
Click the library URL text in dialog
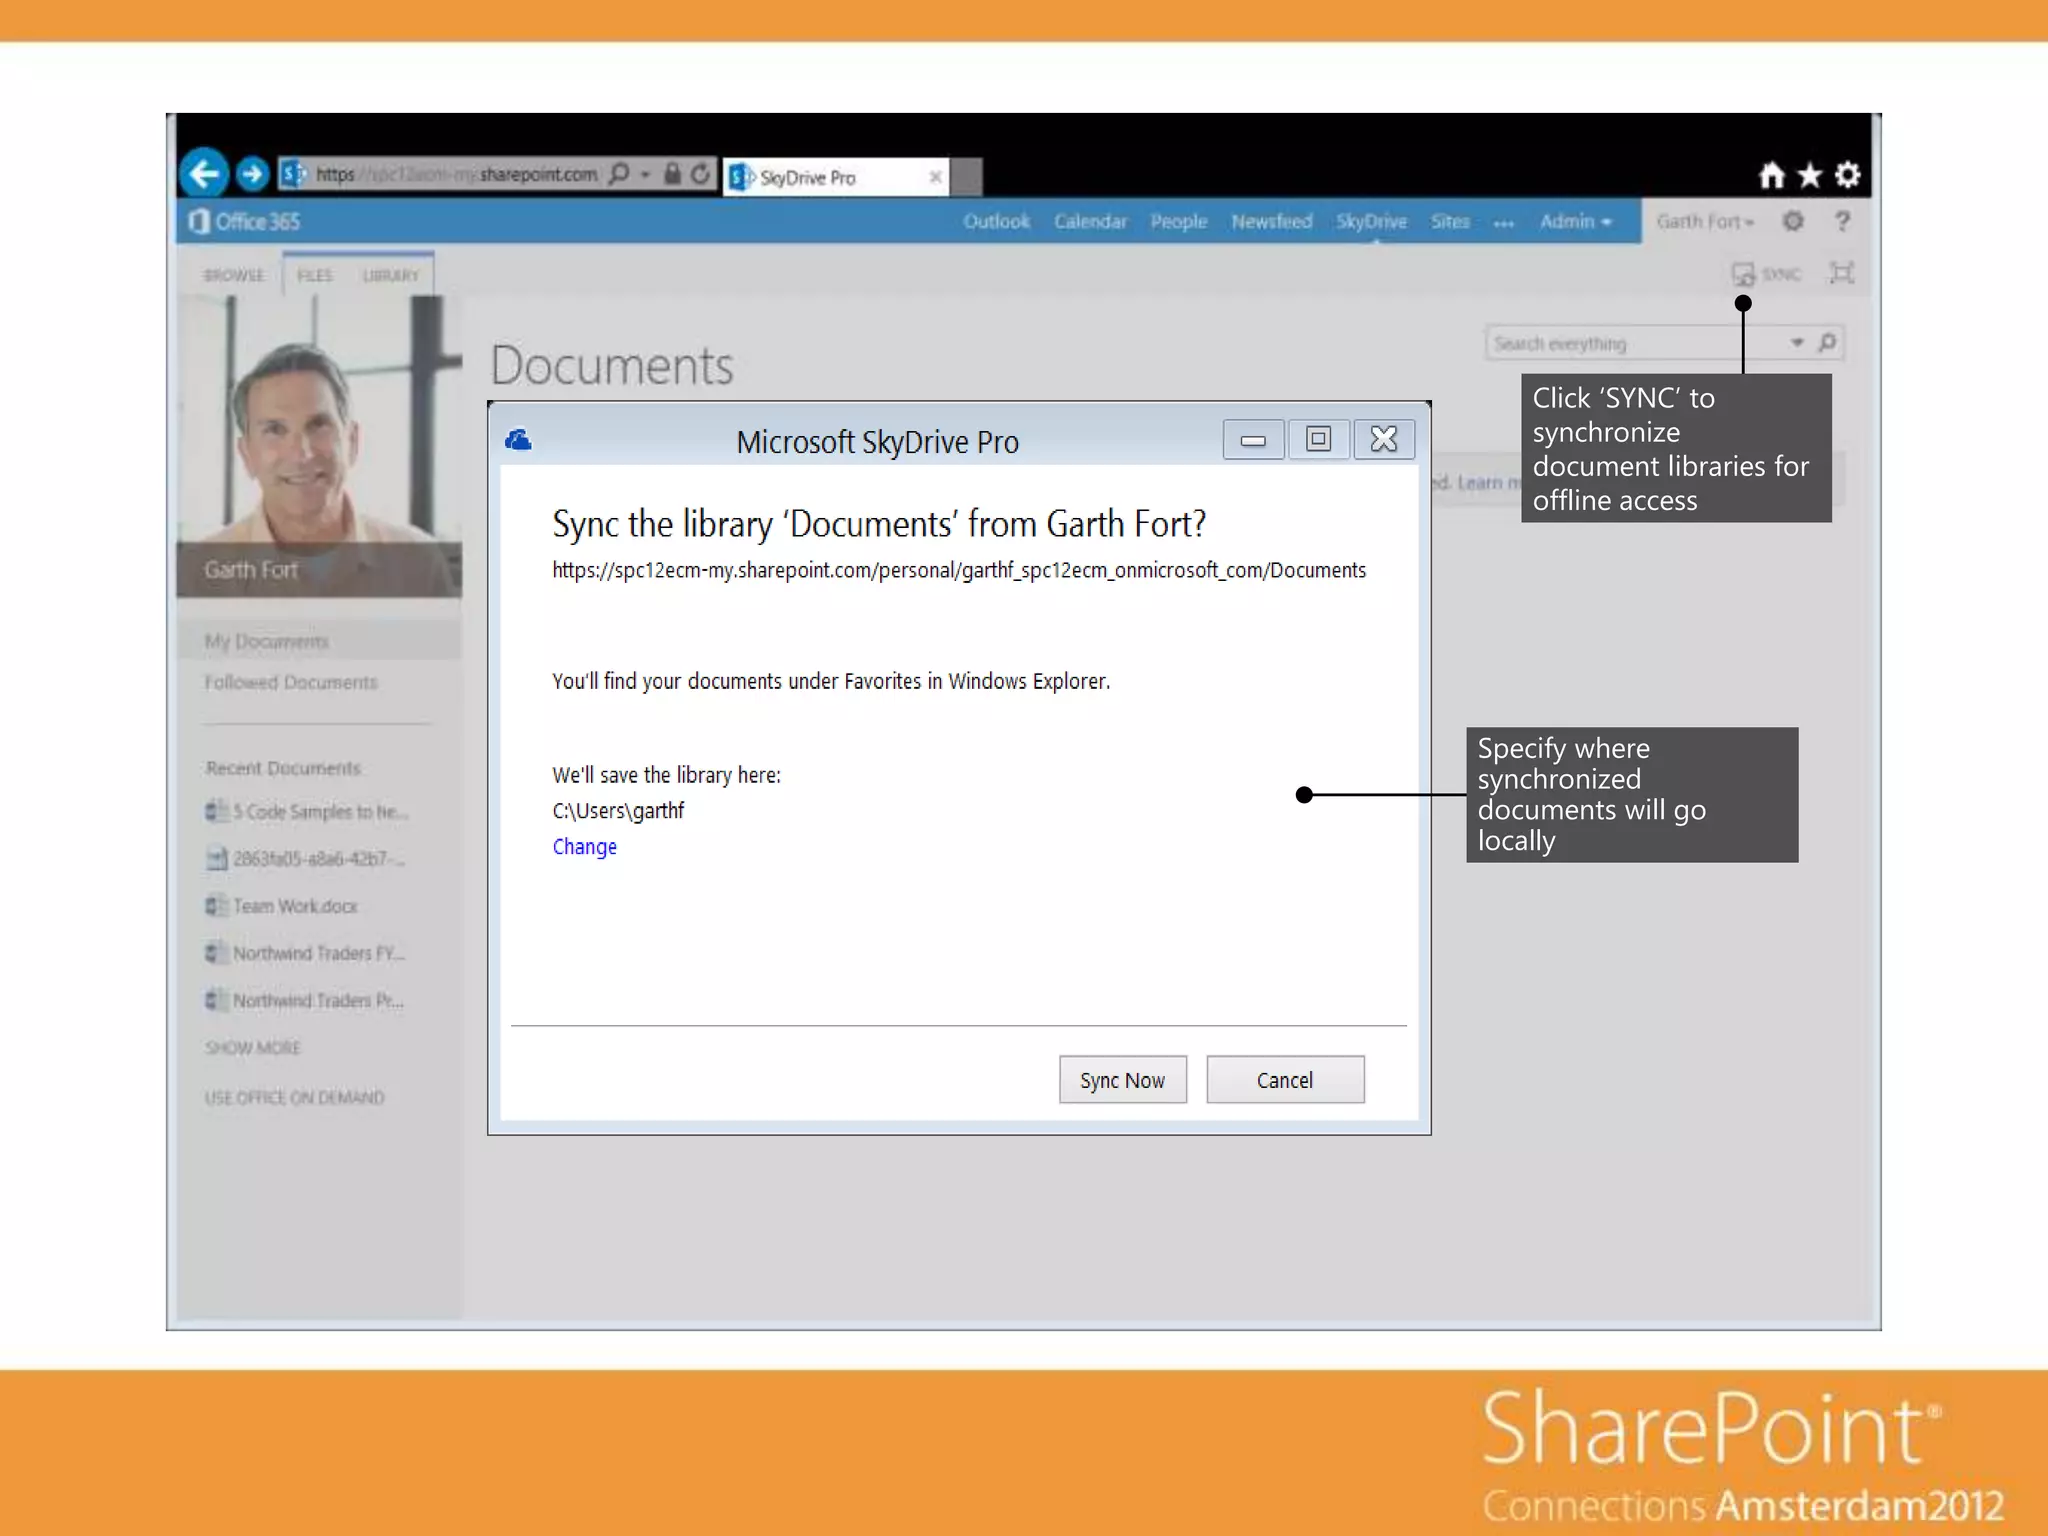pos(959,570)
